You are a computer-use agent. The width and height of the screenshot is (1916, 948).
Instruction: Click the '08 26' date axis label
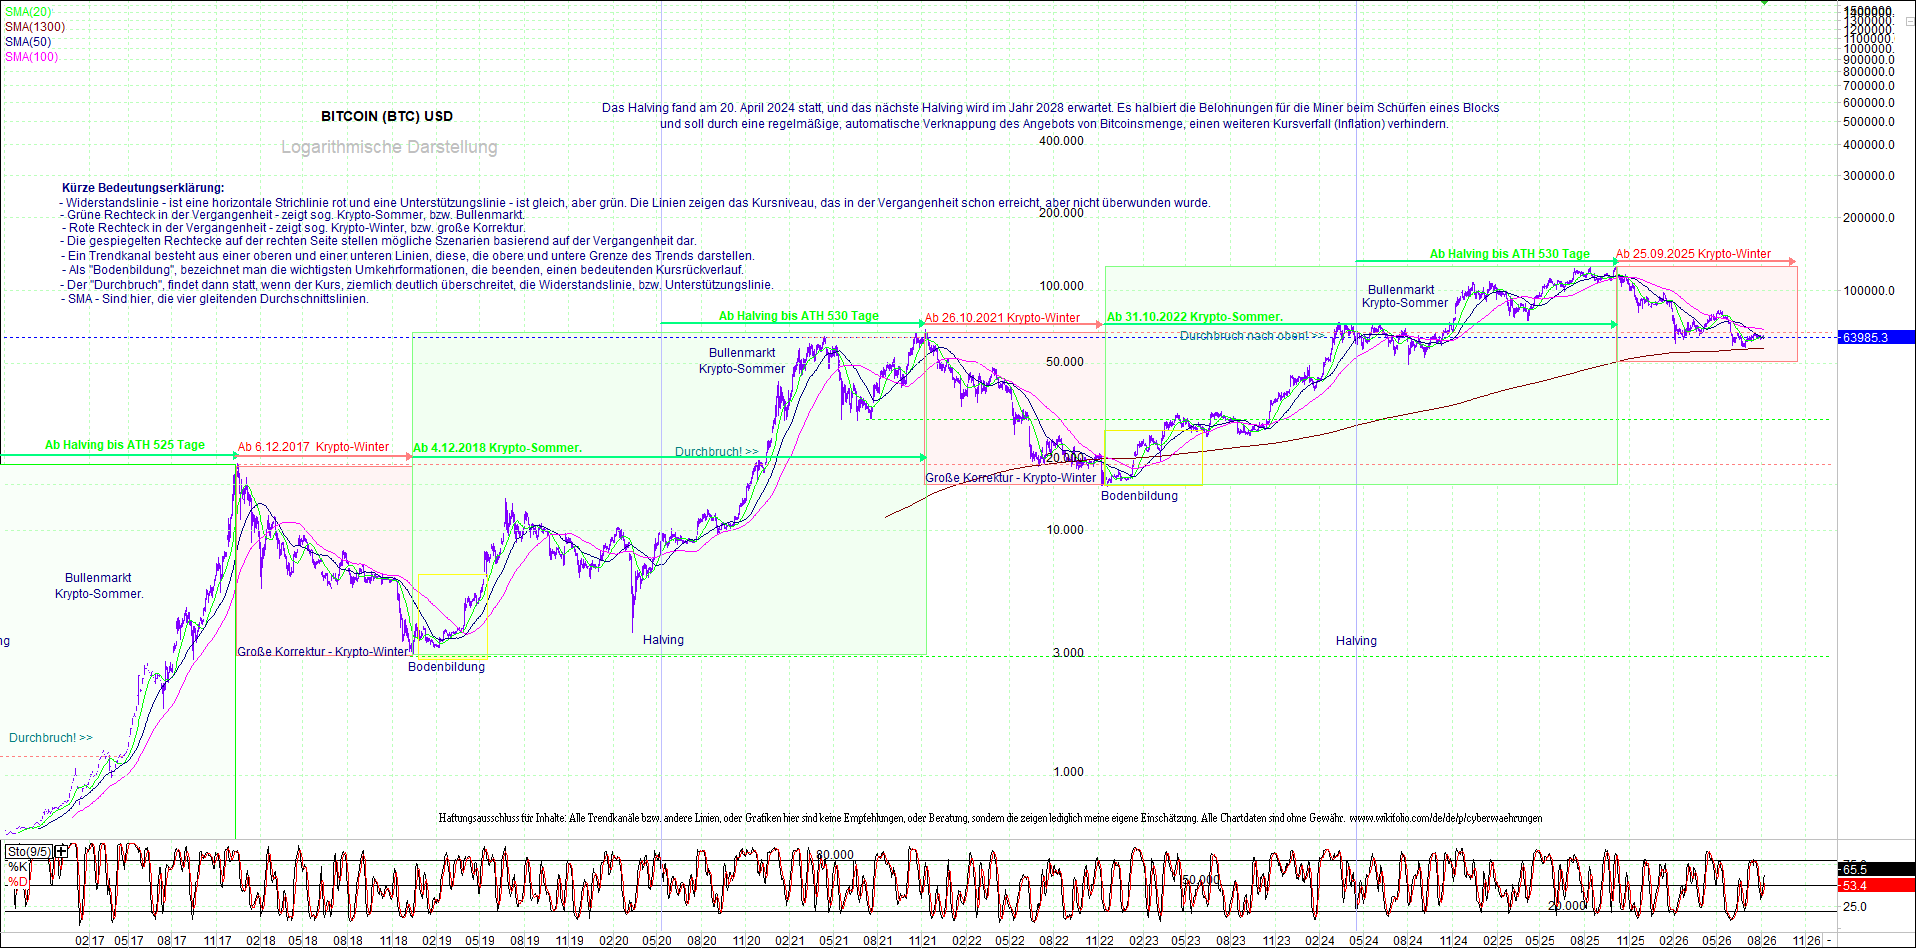point(1762,941)
